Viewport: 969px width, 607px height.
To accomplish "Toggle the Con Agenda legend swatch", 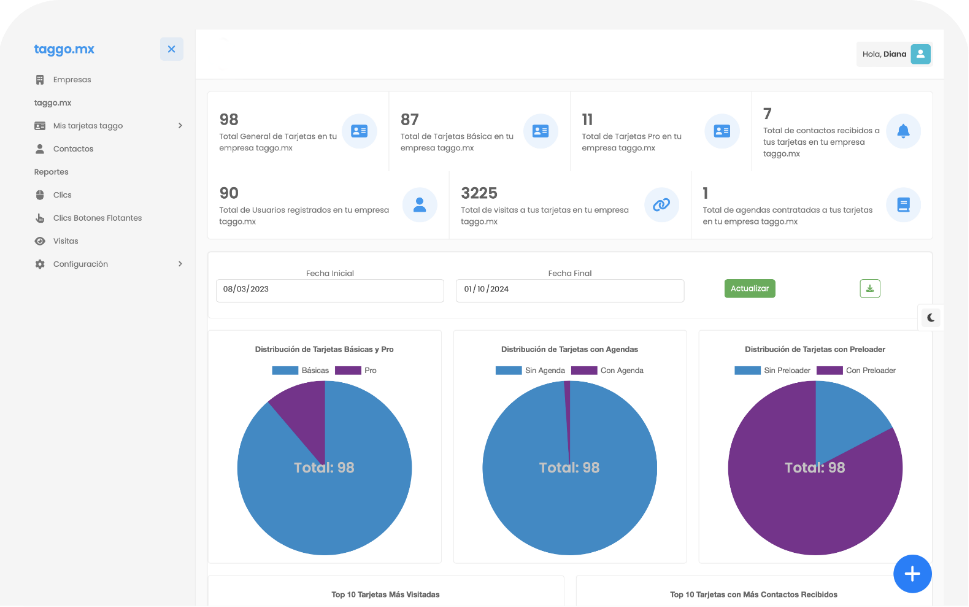I will click(x=584, y=370).
